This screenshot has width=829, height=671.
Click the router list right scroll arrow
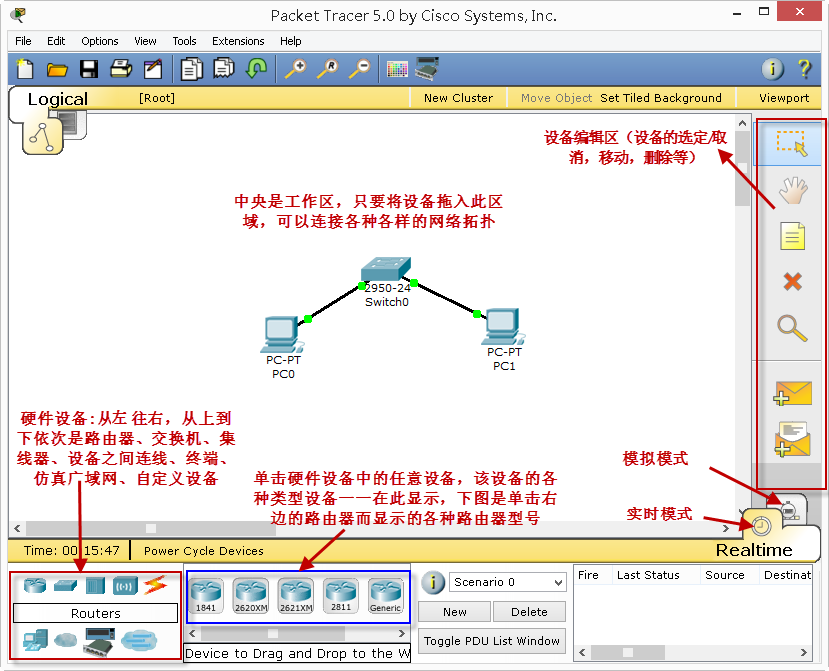click(x=401, y=633)
